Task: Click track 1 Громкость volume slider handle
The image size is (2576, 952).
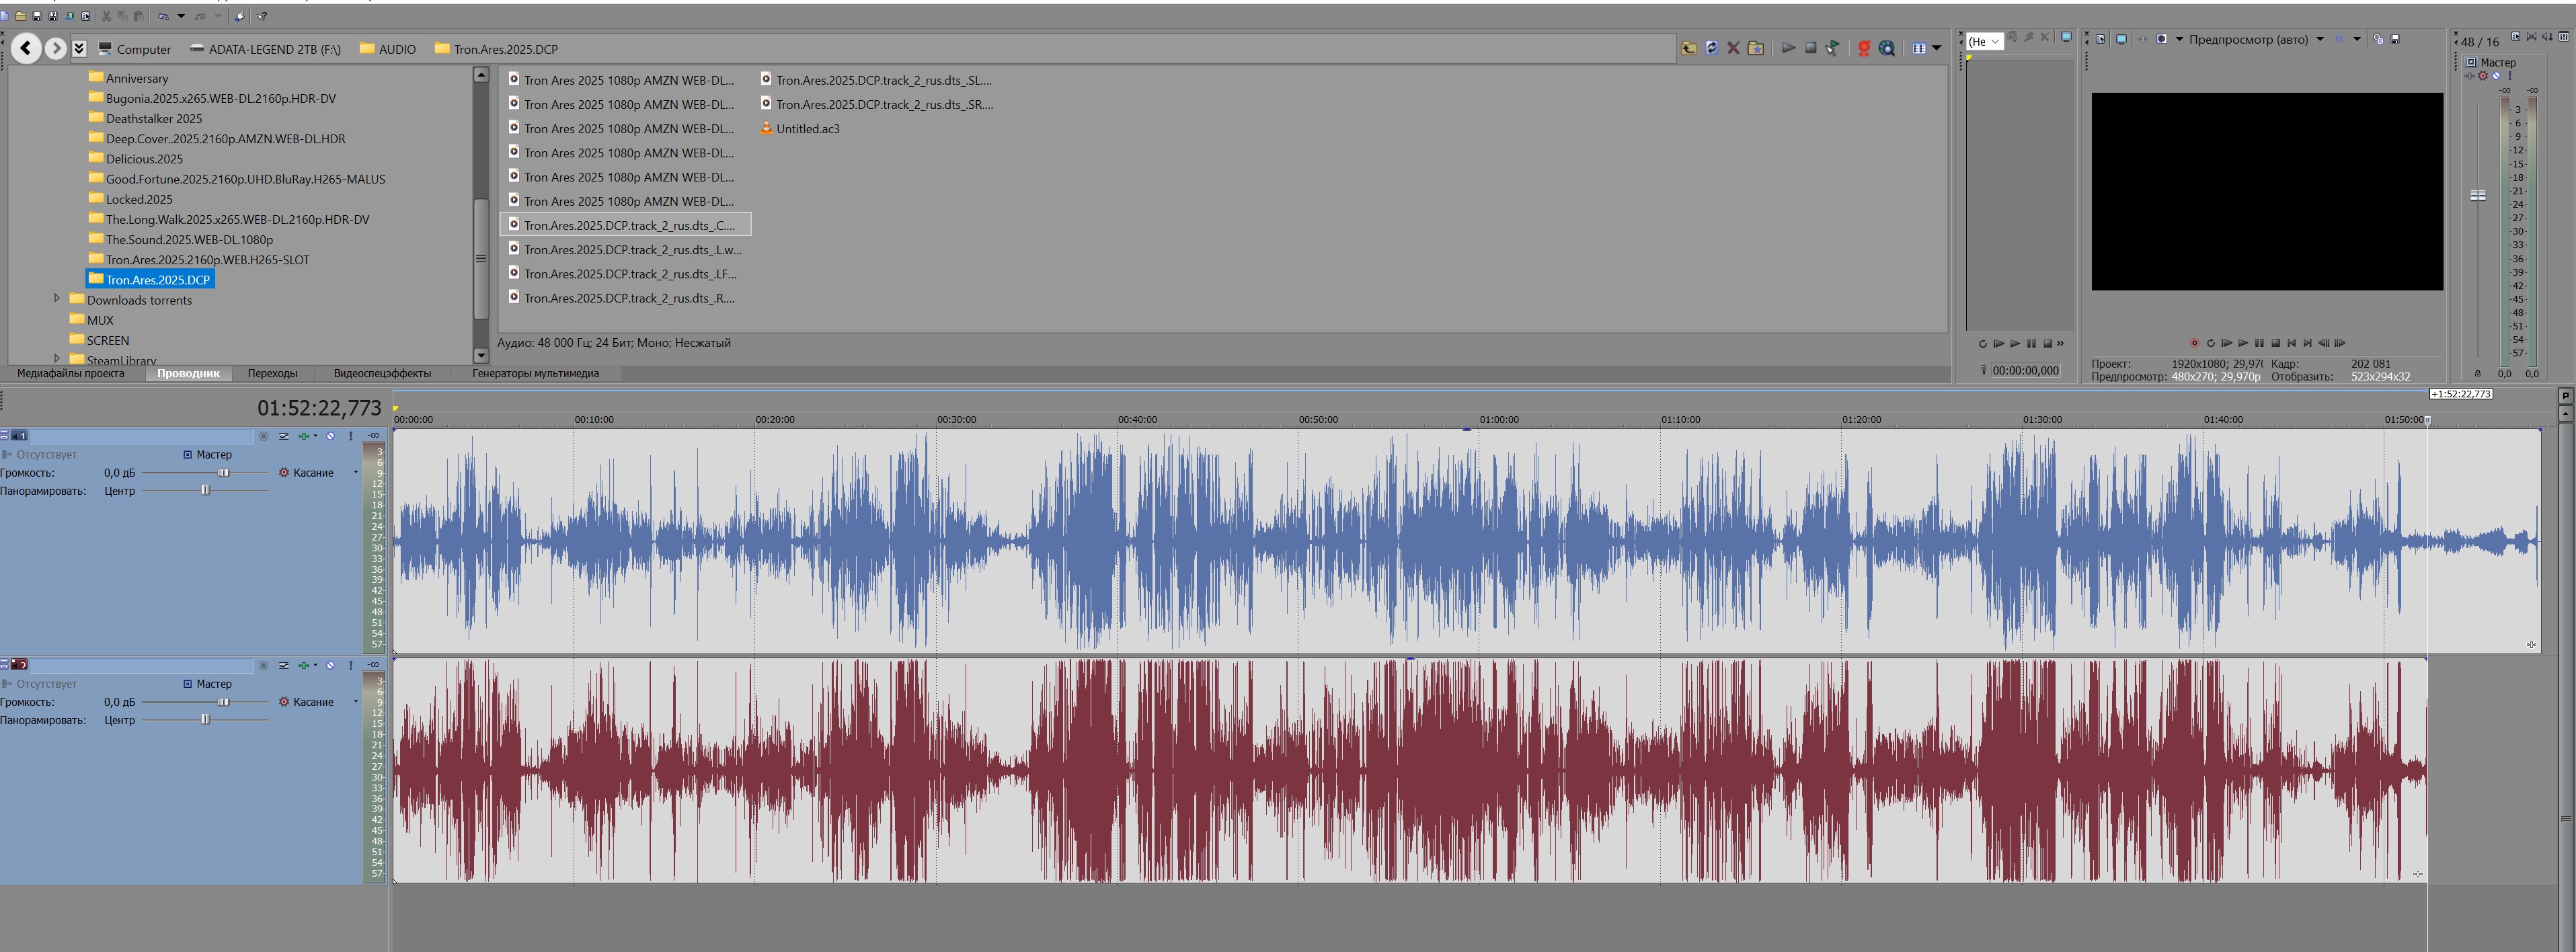Action: tap(224, 473)
